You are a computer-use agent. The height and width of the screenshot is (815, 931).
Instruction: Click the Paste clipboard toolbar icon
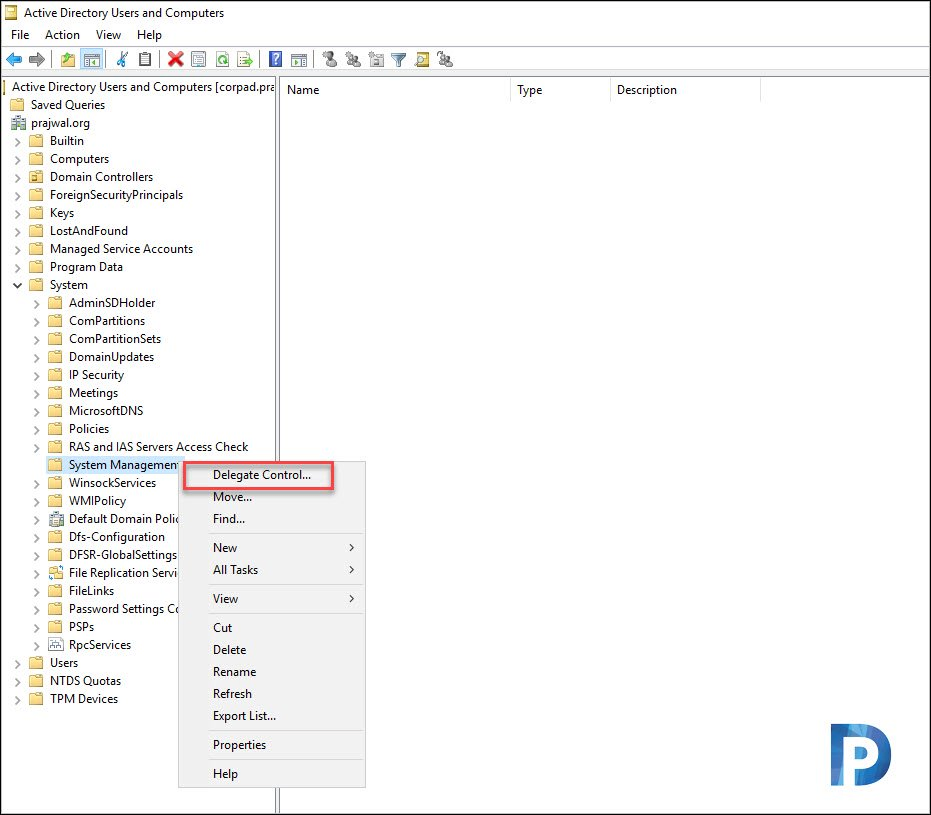144,59
